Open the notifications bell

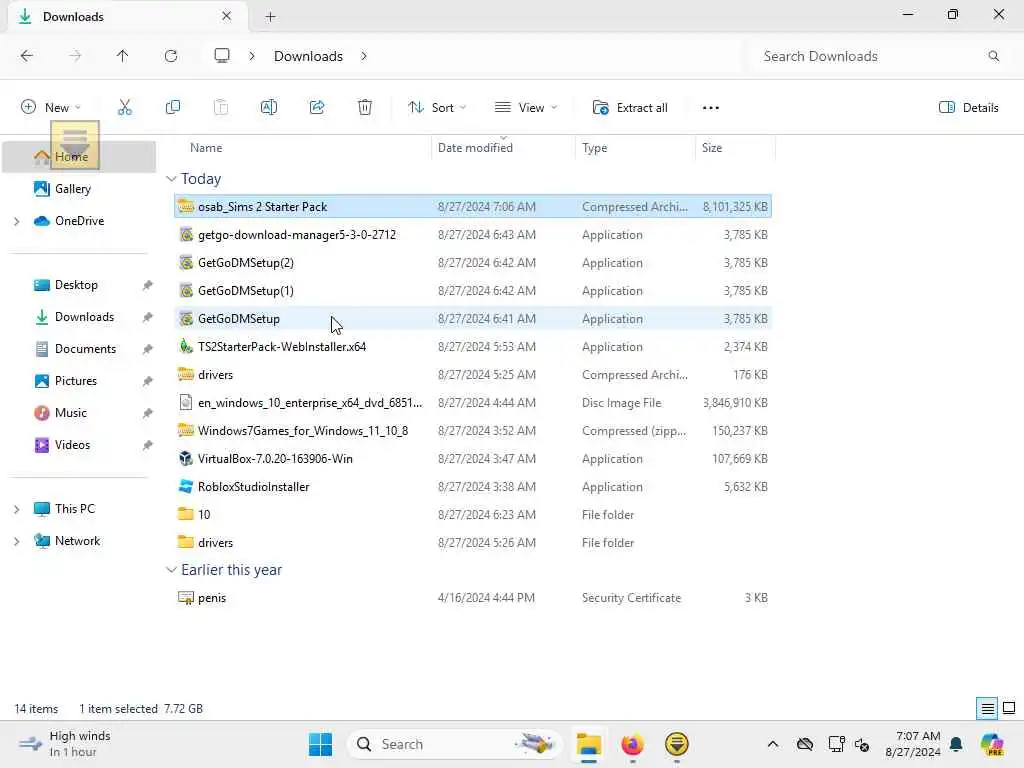coord(956,744)
